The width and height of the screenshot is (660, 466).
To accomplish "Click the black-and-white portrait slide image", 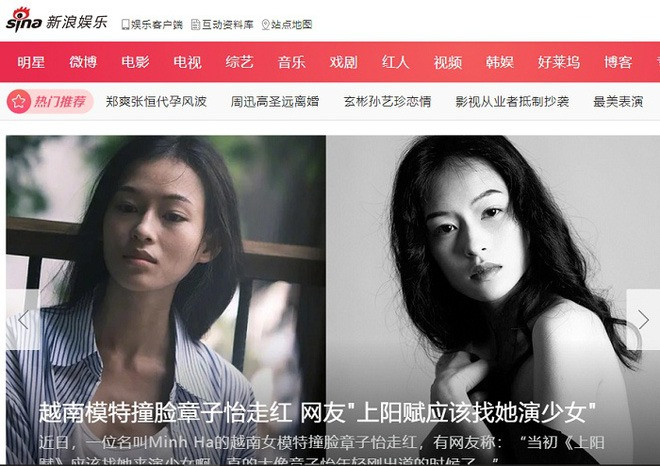I will coord(493,300).
